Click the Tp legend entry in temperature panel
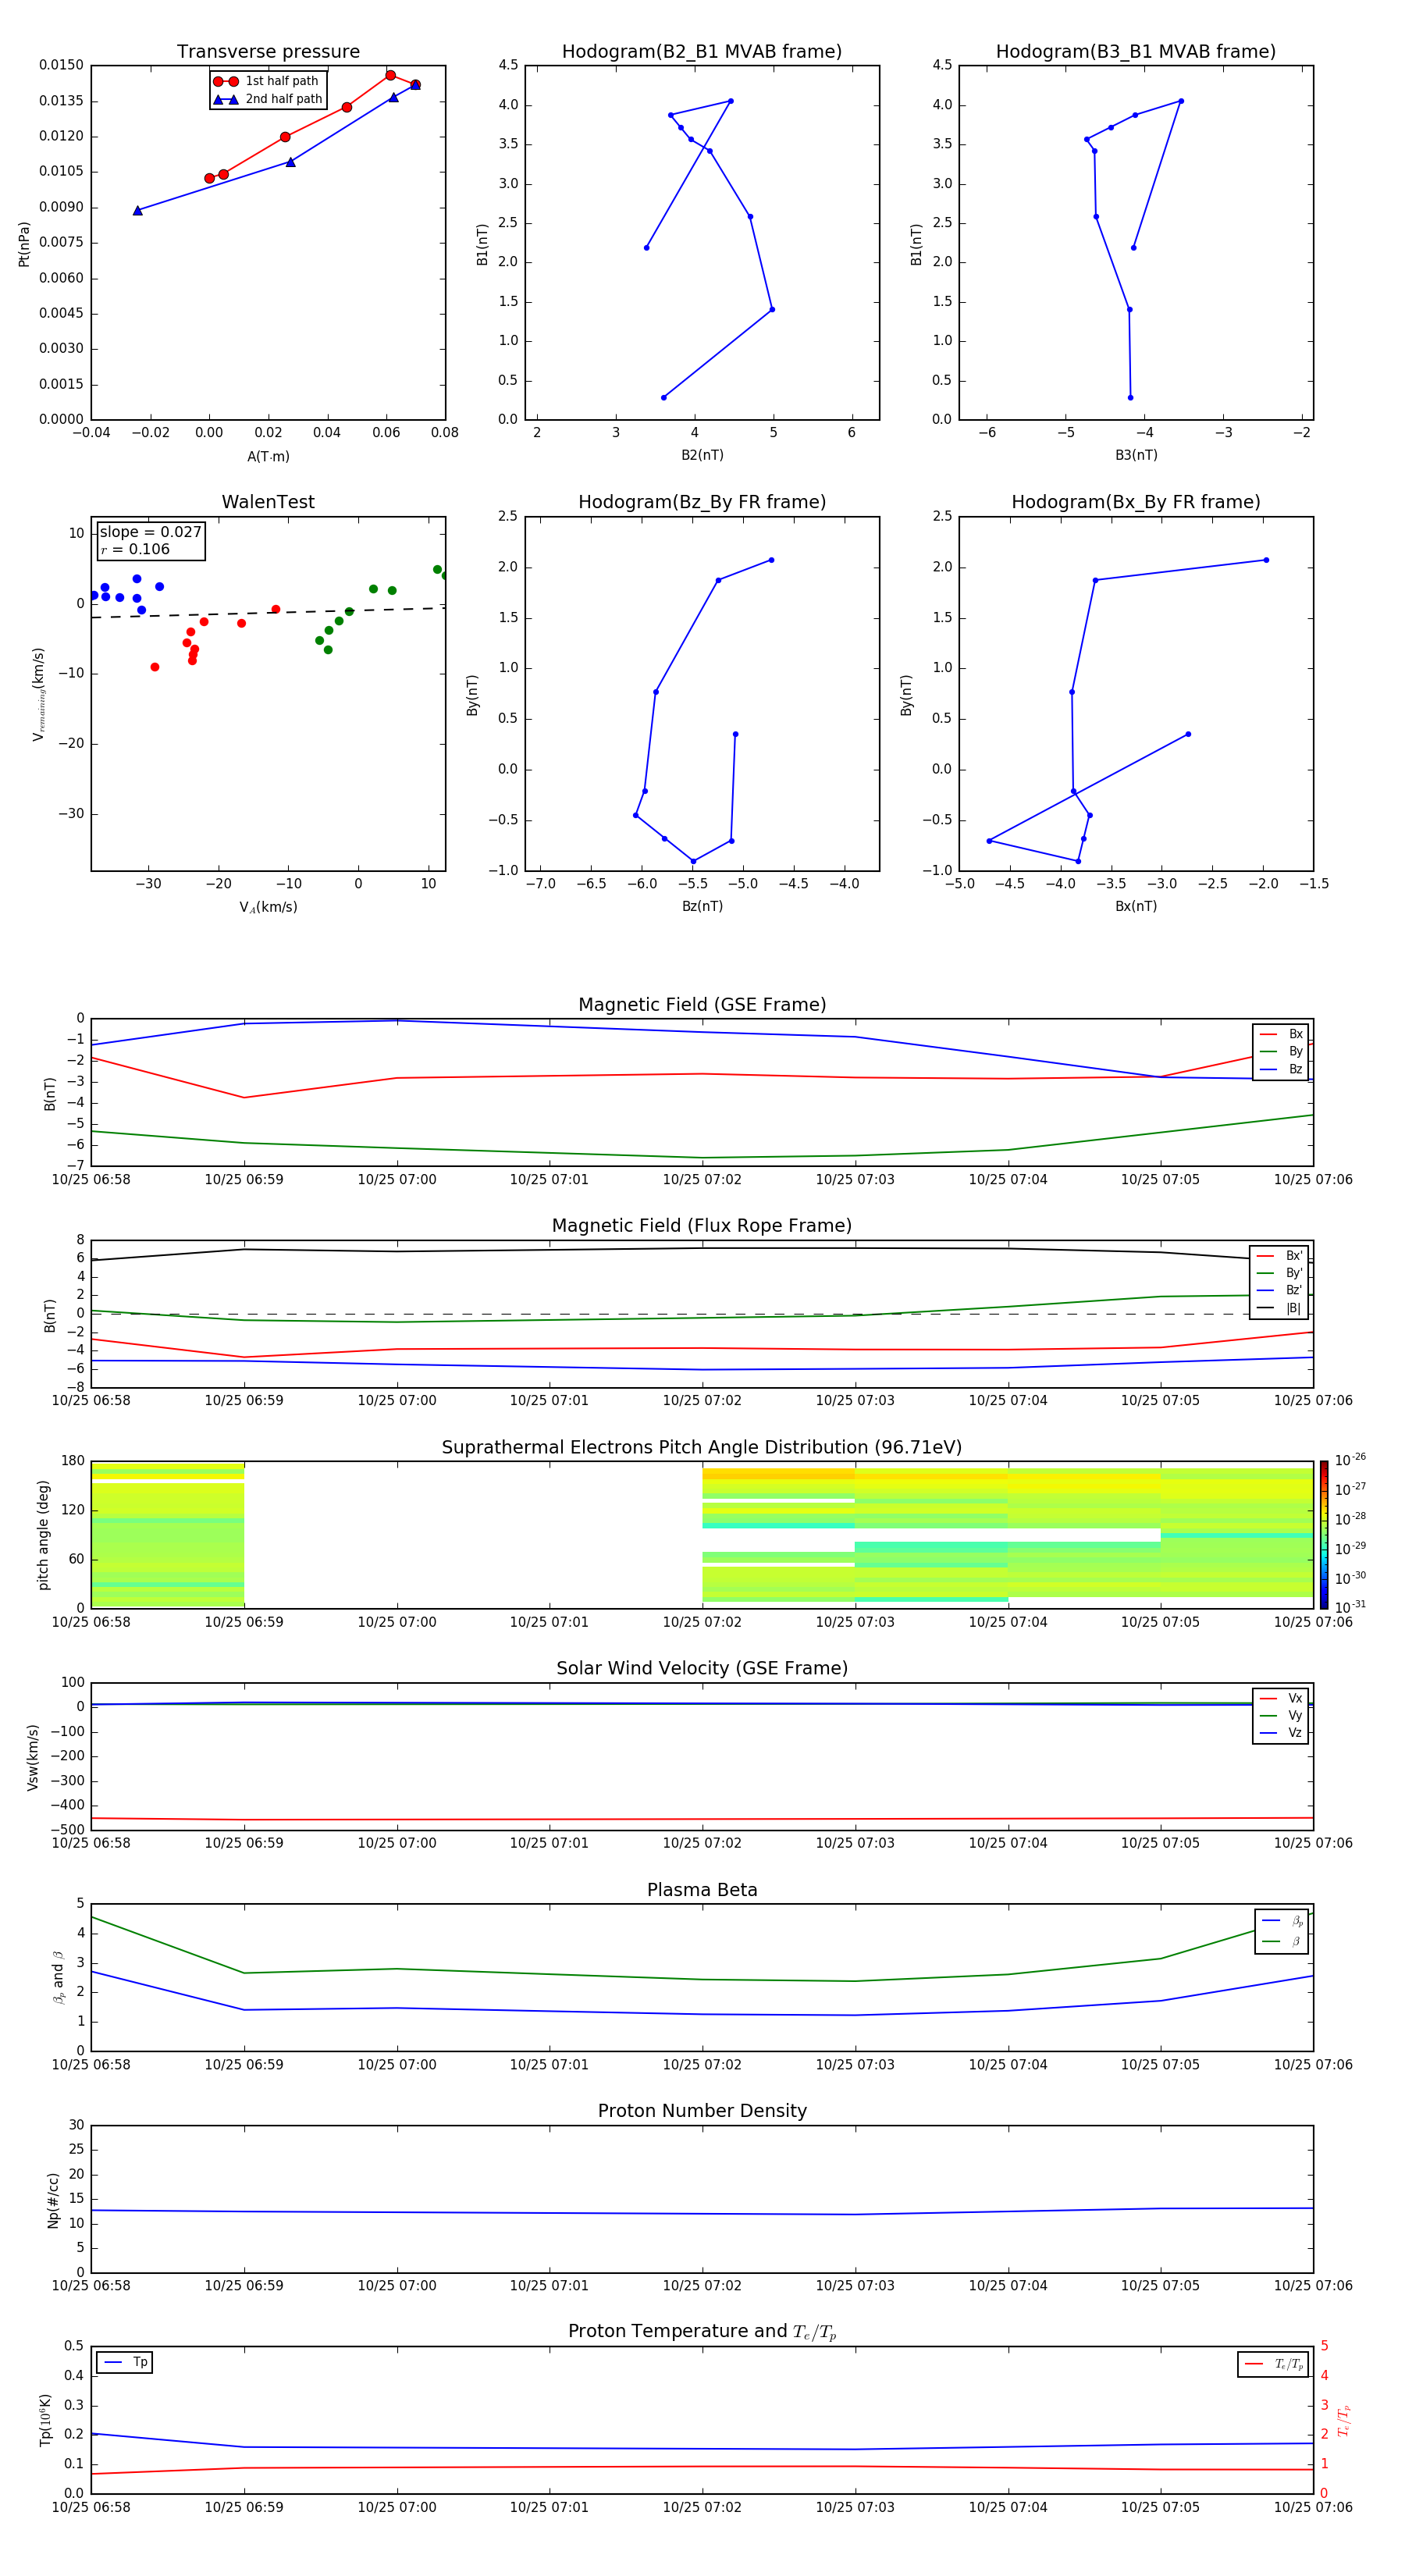Viewport: 1405px width, 2576px height. (x=125, y=2363)
